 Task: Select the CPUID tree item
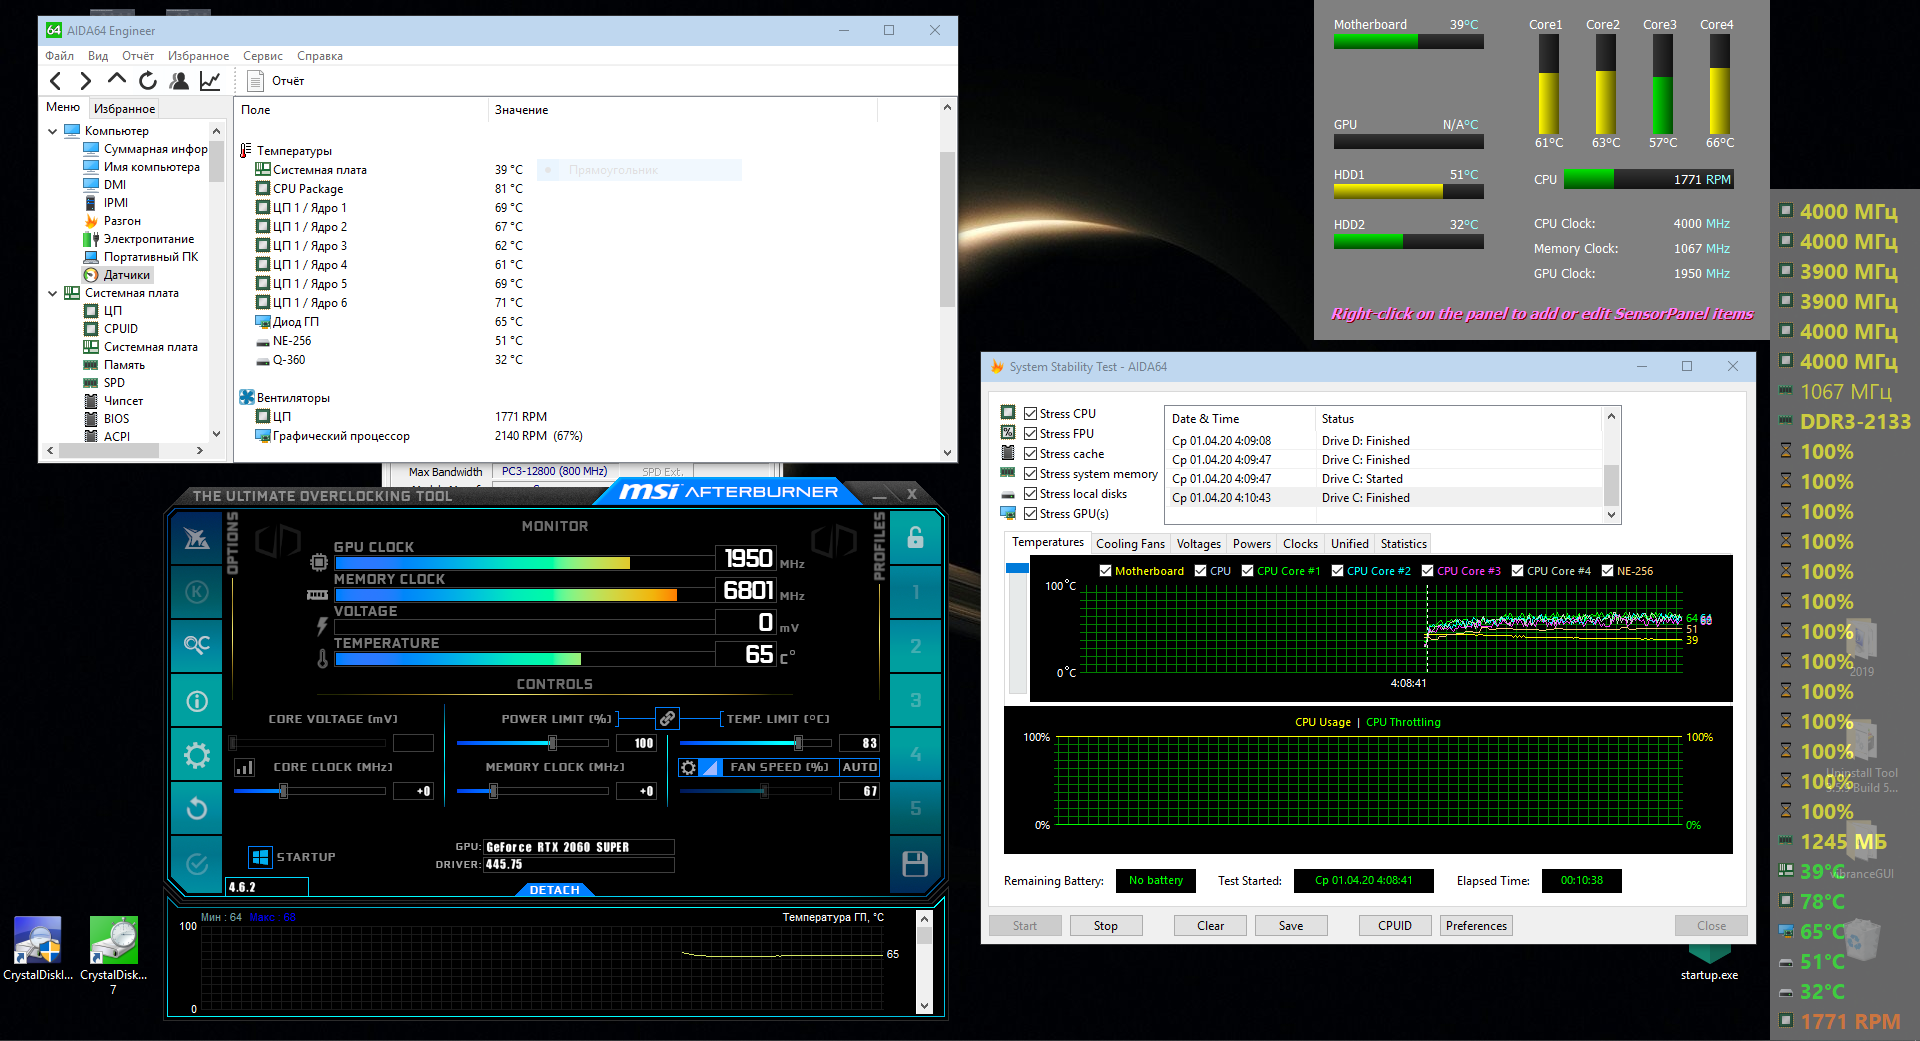coord(121,329)
